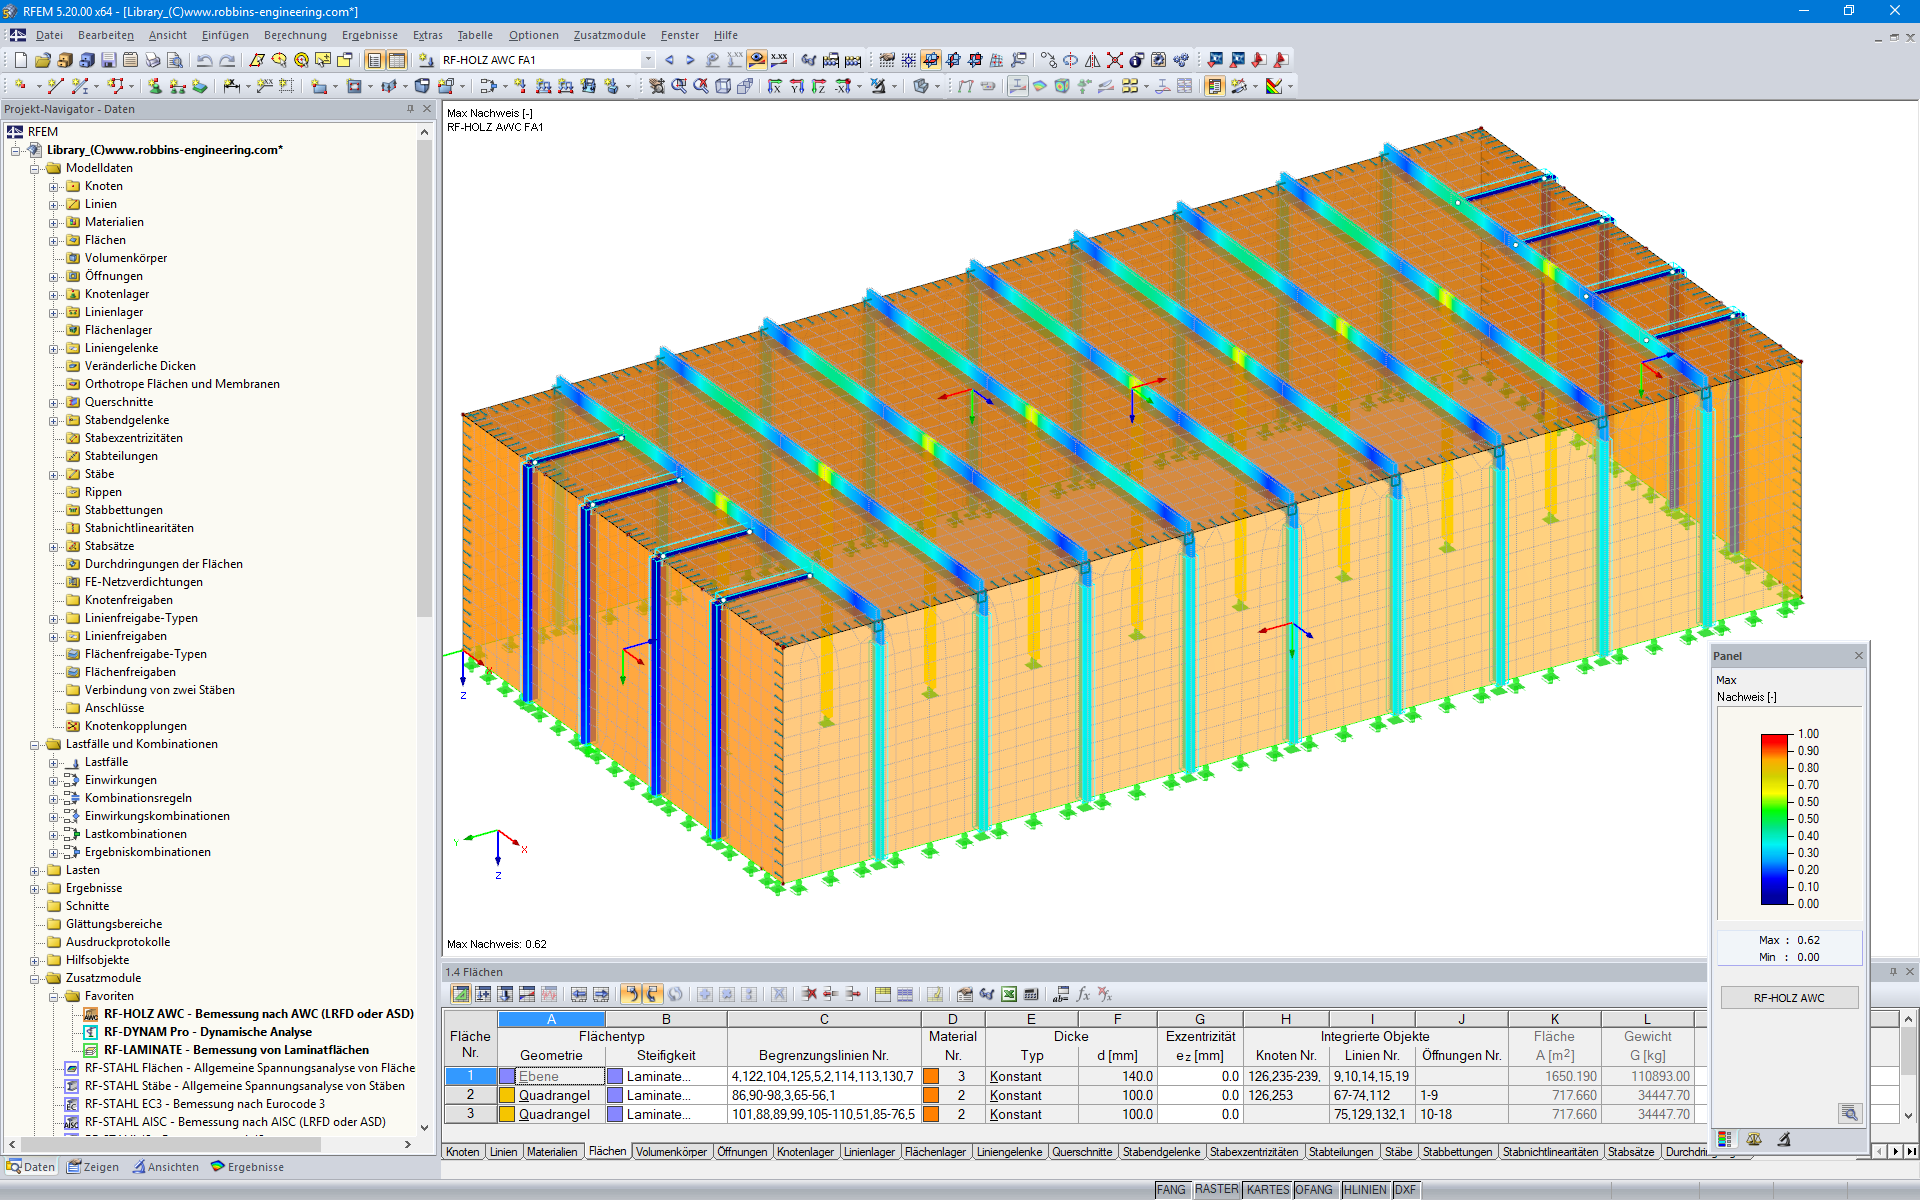Expand the Stäbe tree node

pyautogui.click(x=54, y=475)
